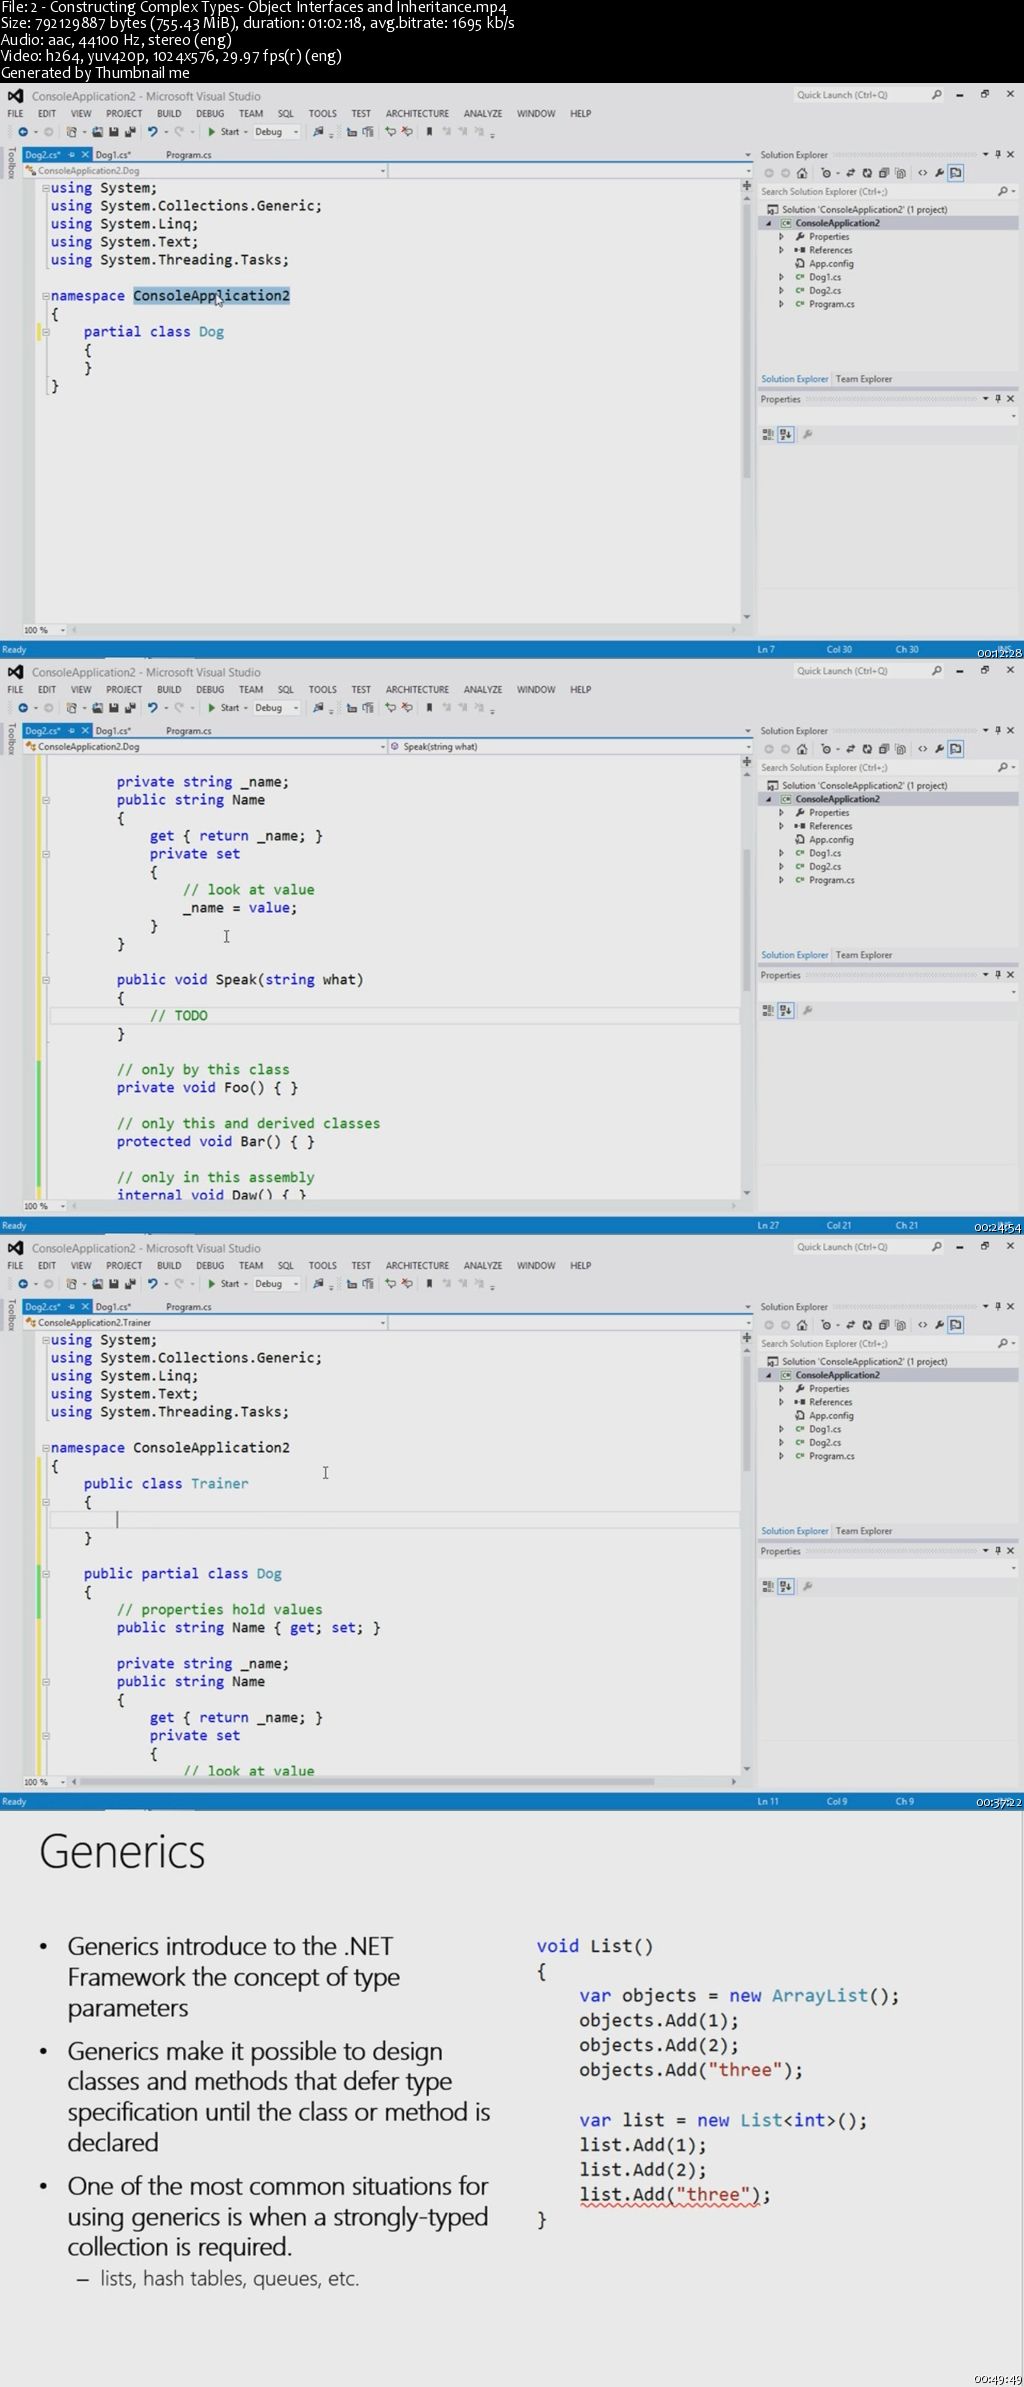Click Solution Explorer Home icon, 00:12:28 frame

click(x=802, y=173)
